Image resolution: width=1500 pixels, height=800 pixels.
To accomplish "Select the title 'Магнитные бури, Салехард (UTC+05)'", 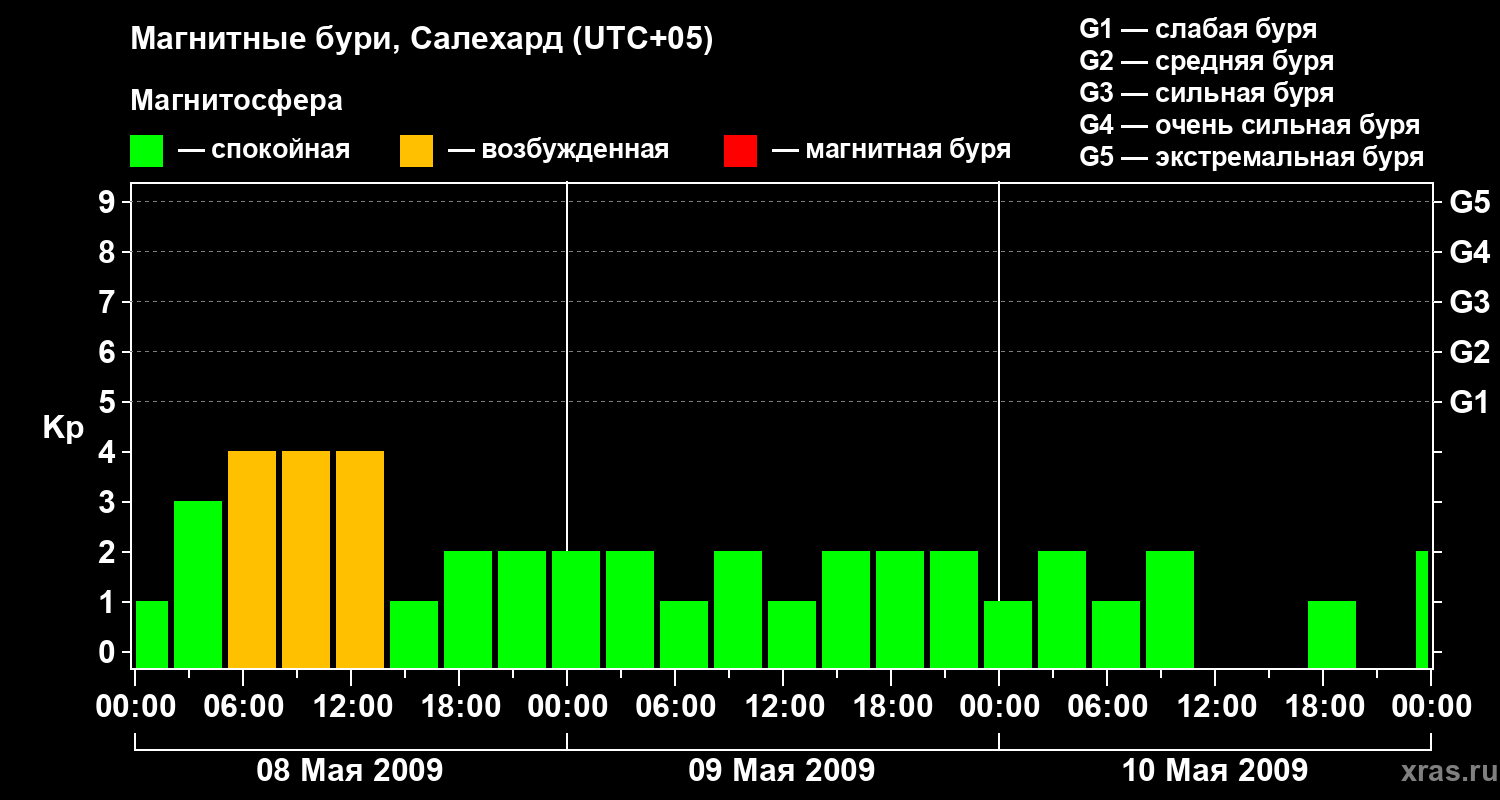I will pyautogui.click(x=422, y=40).
